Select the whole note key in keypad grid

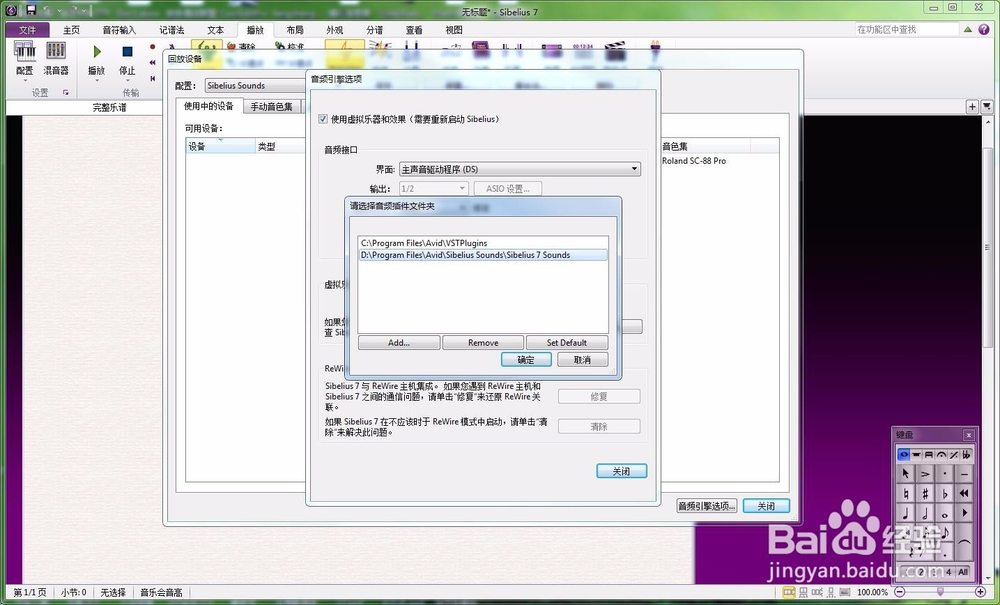click(945, 513)
